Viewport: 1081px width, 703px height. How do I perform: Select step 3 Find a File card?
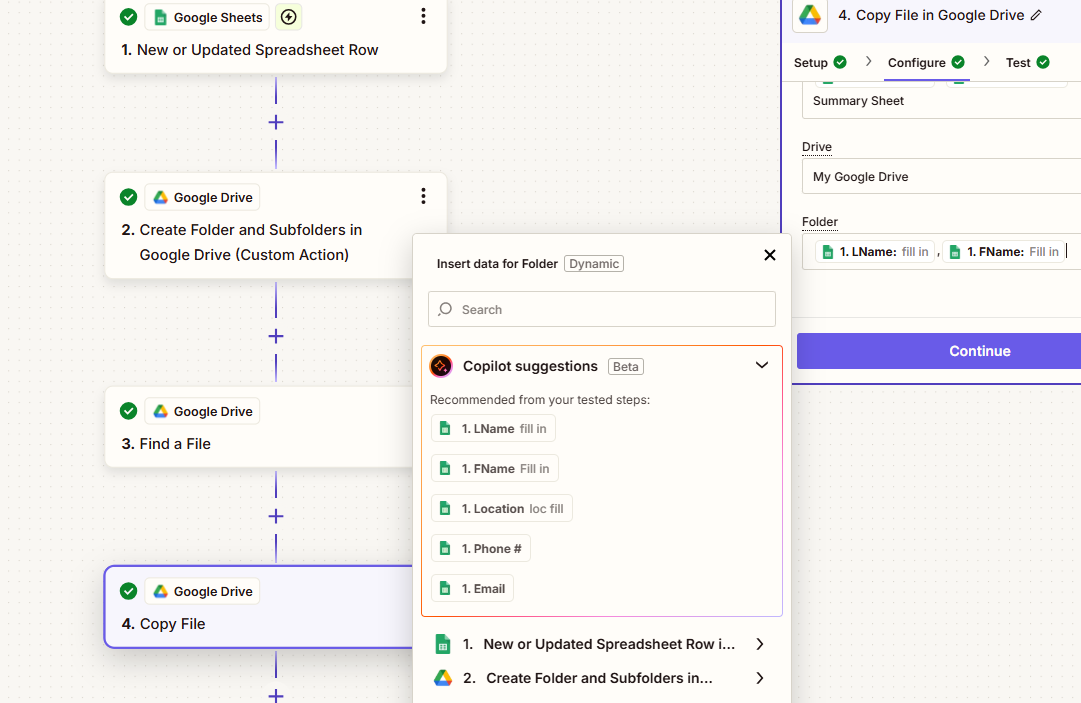[x=259, y=427]
